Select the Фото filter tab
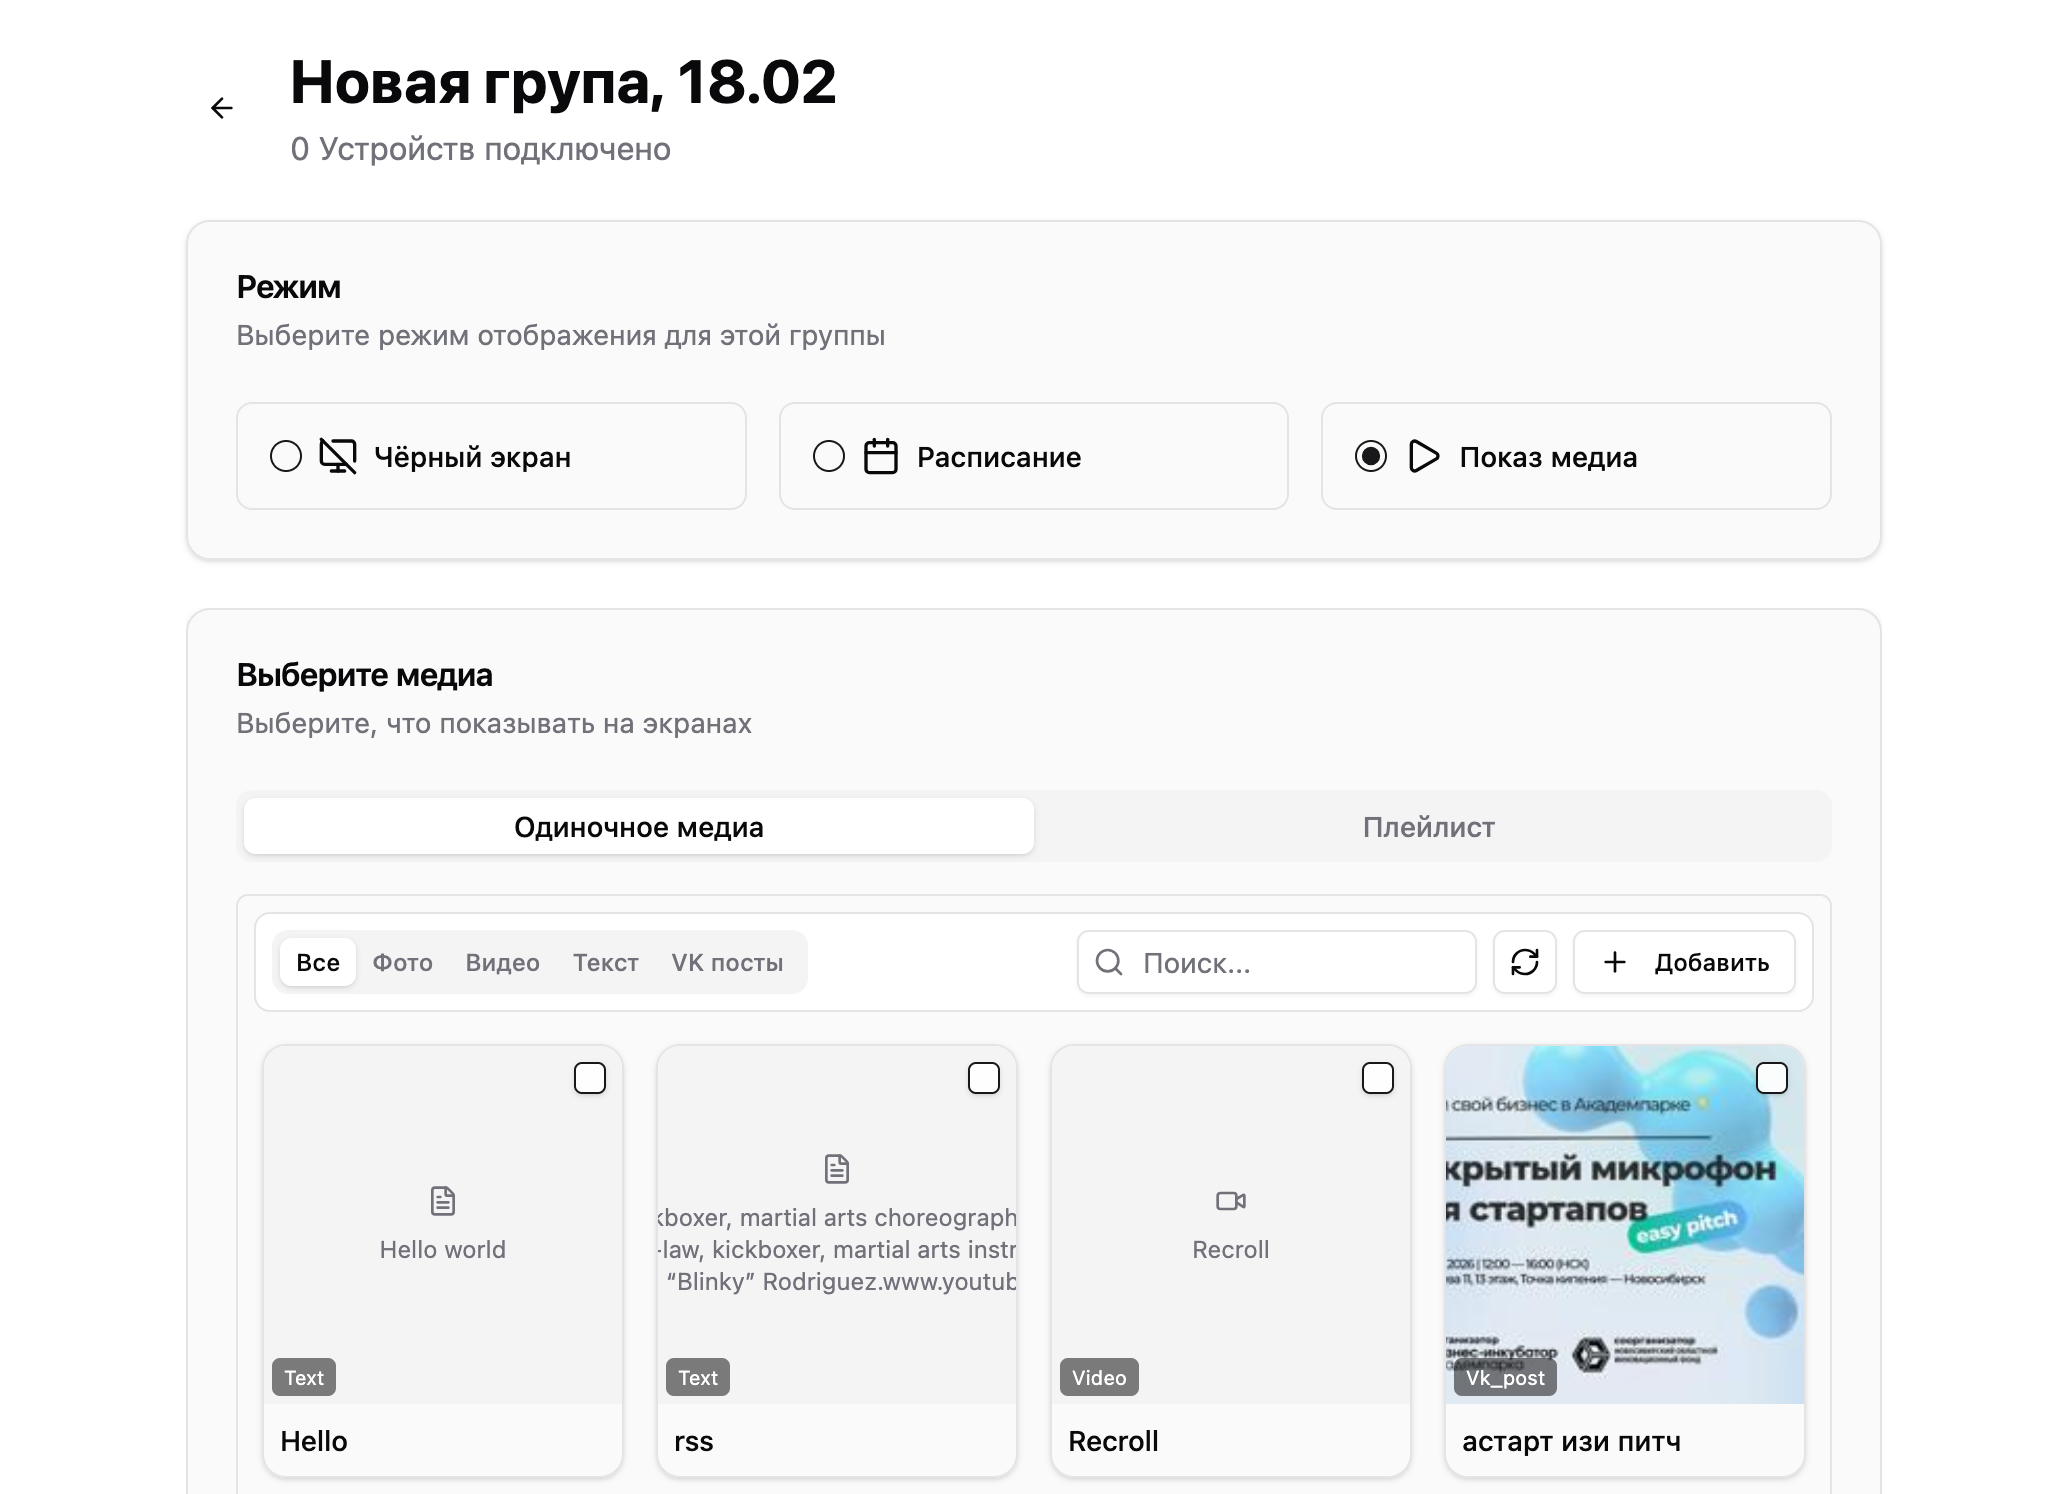This screenshot has width=2058, height=1494. (x=402, y=963)
